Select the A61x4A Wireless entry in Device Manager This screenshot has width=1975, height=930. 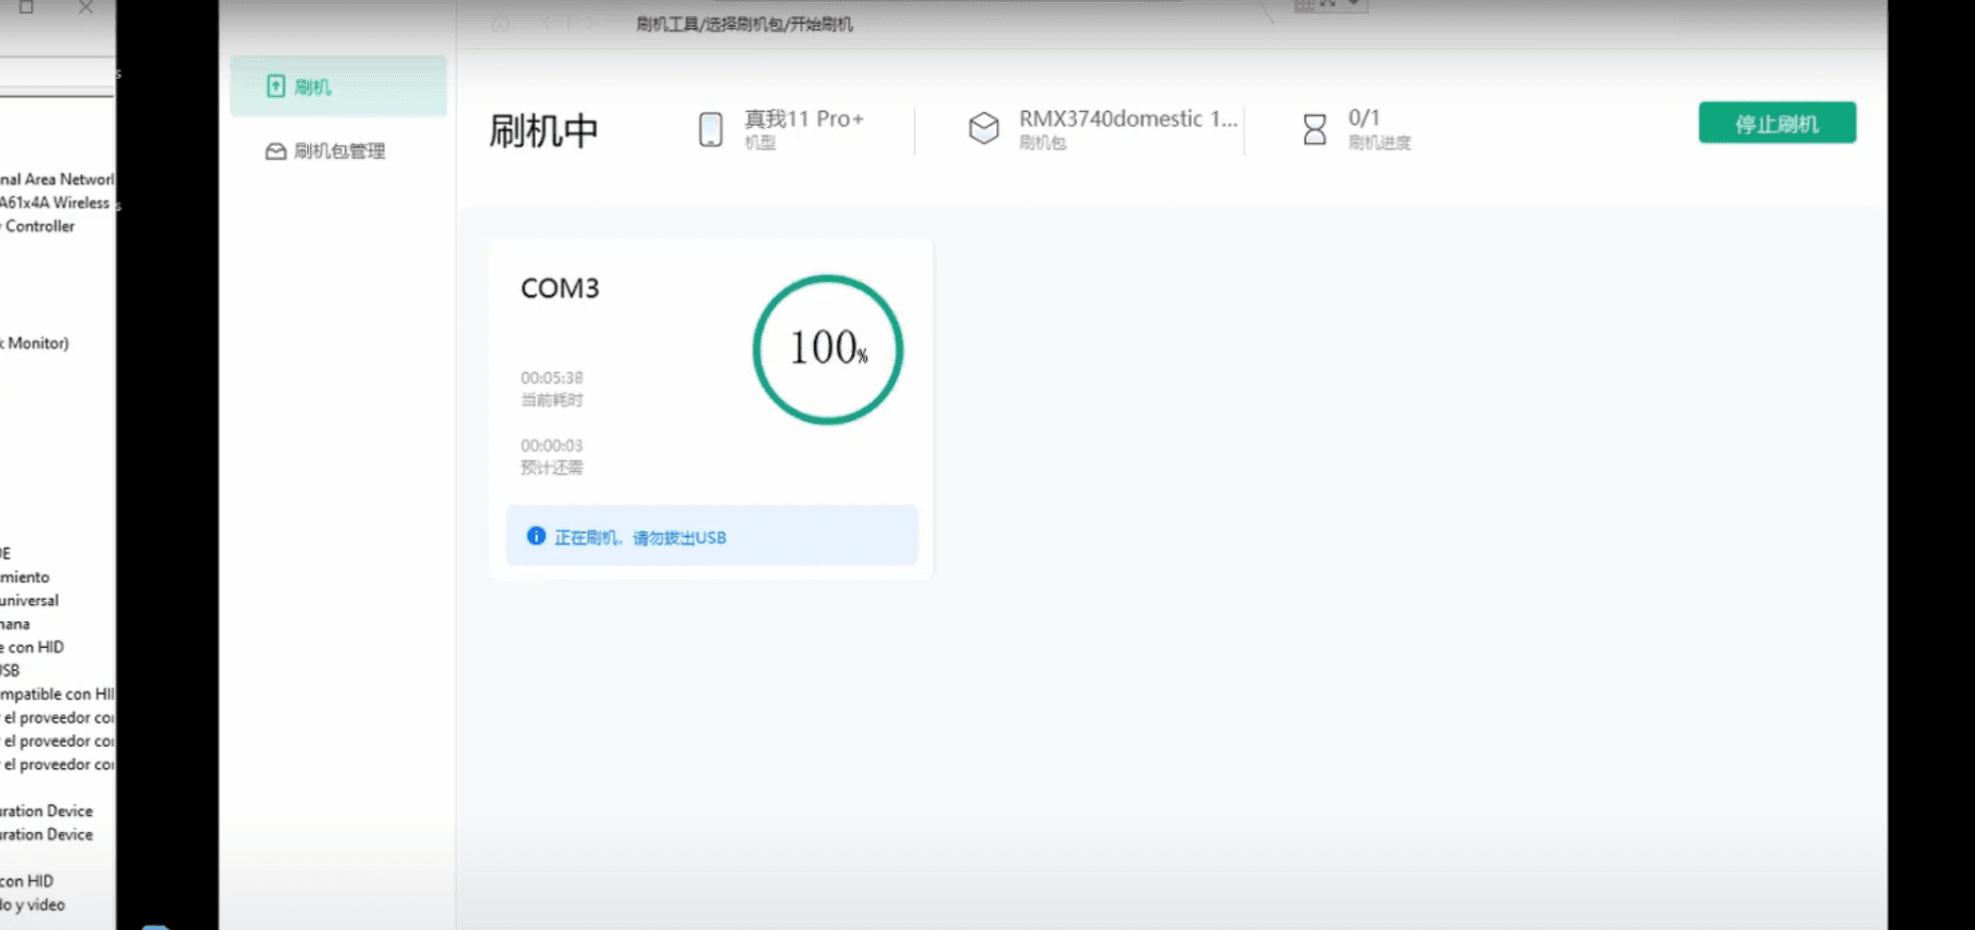(x=55, y=203)
